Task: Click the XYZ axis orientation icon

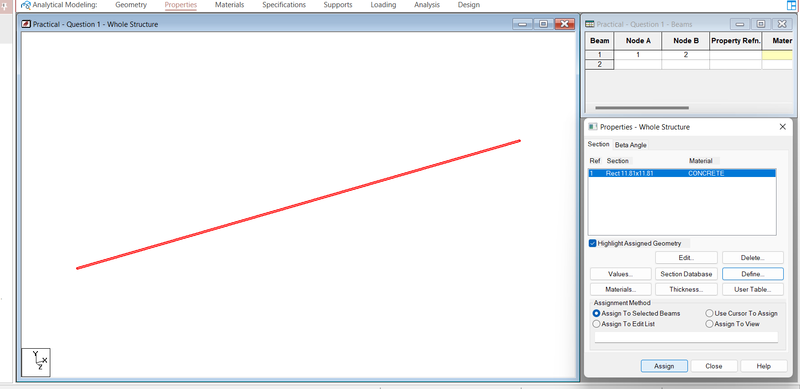Action: 36,362
